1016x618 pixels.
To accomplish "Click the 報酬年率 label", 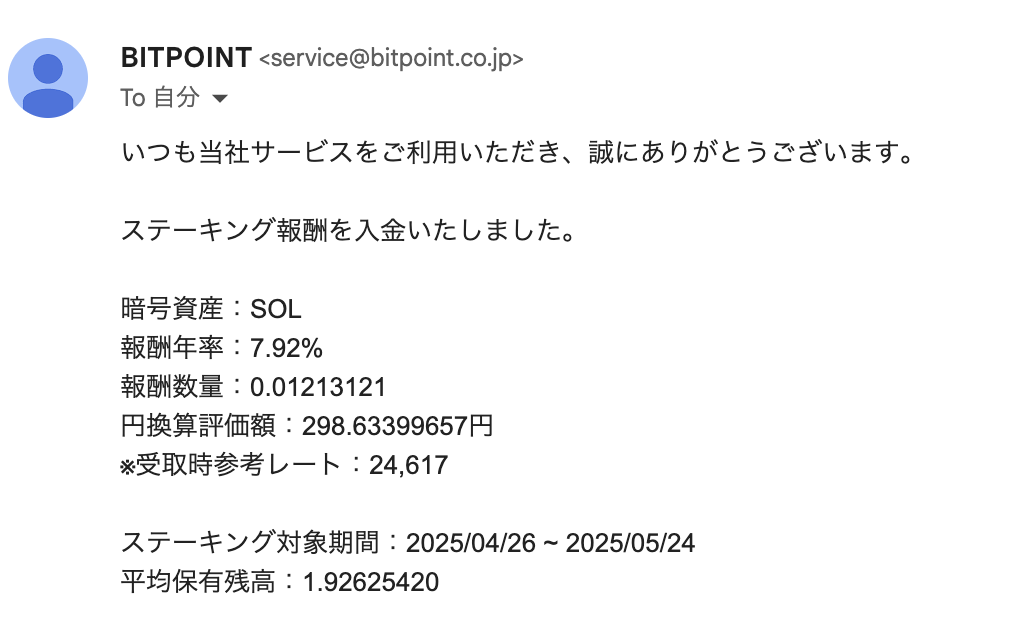I will (x=171, y=347).
